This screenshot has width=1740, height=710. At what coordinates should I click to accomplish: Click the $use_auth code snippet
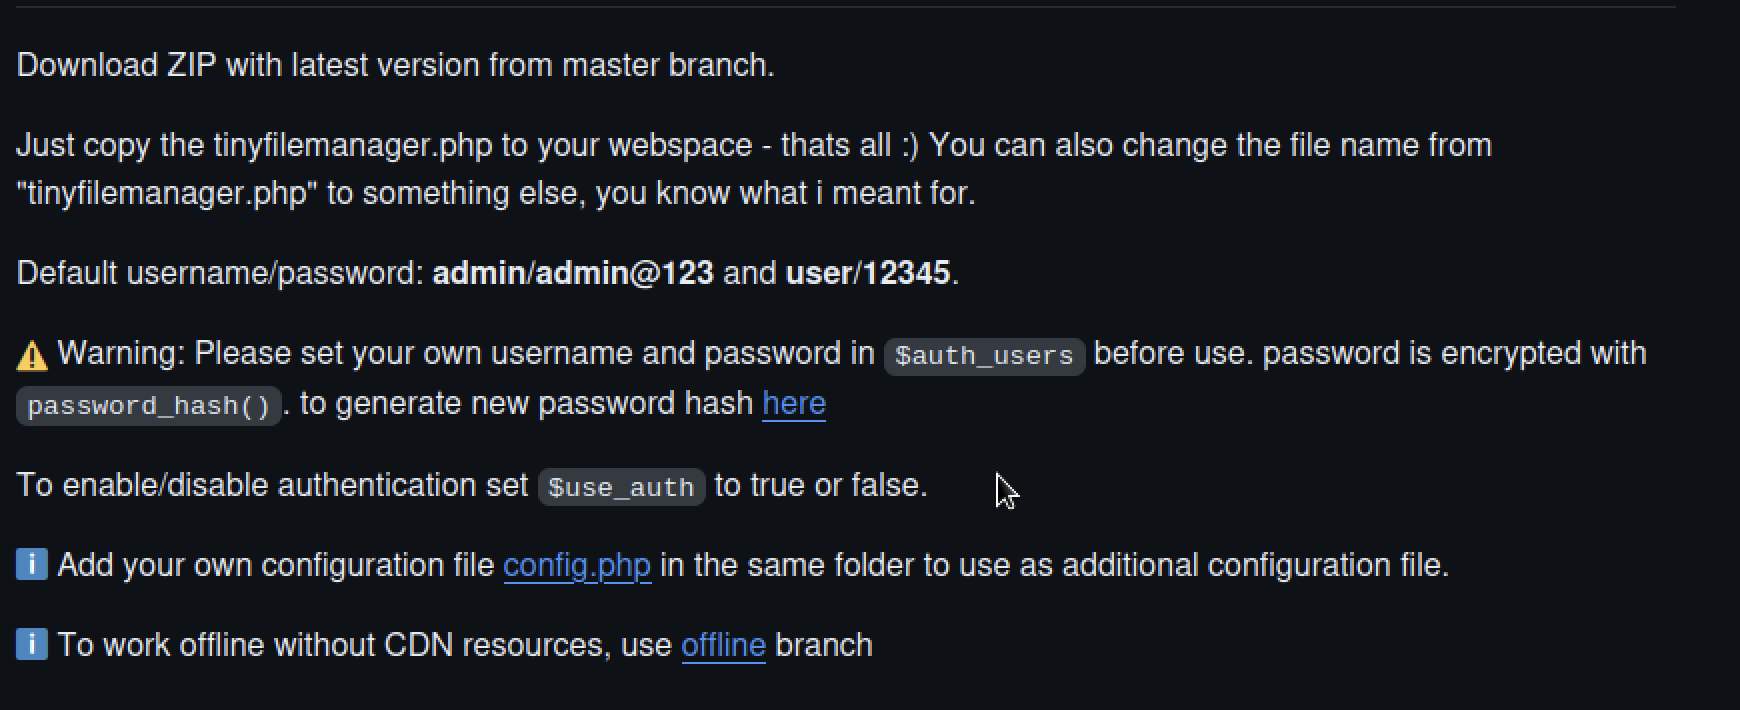621,487
